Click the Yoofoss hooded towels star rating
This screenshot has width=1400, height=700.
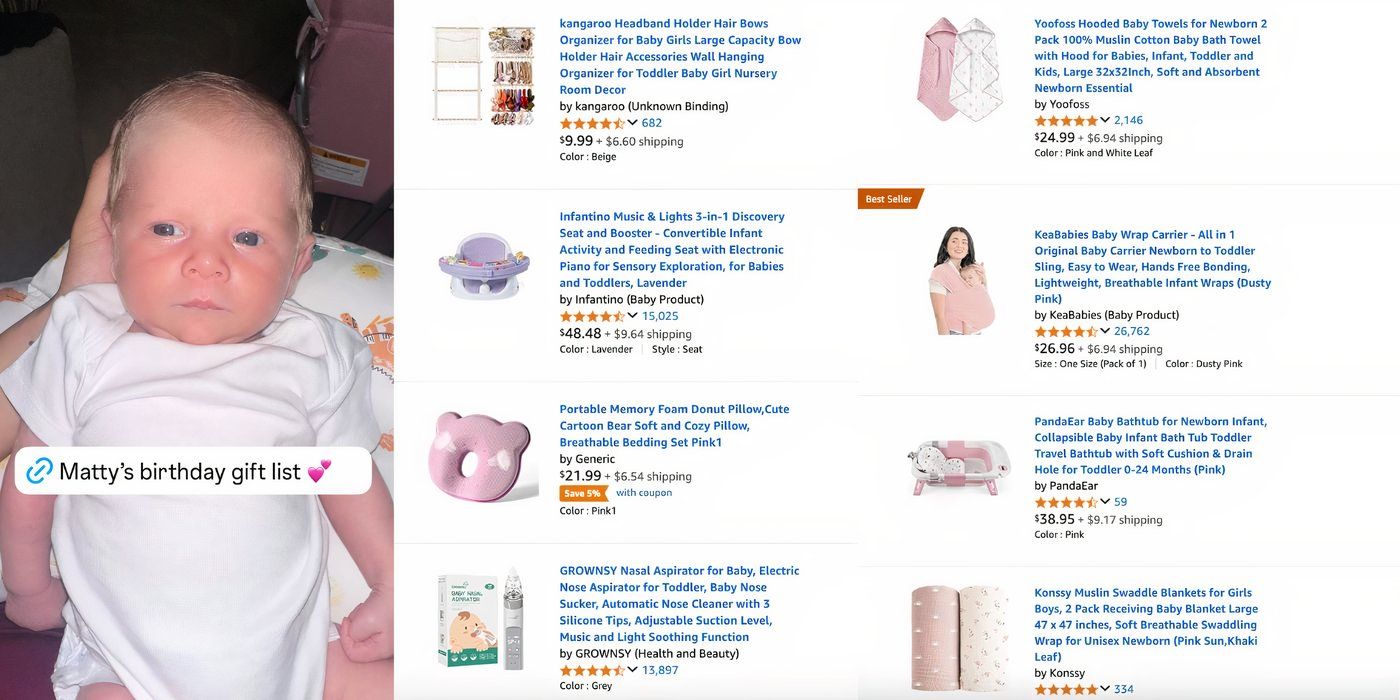pos(1066,120)
